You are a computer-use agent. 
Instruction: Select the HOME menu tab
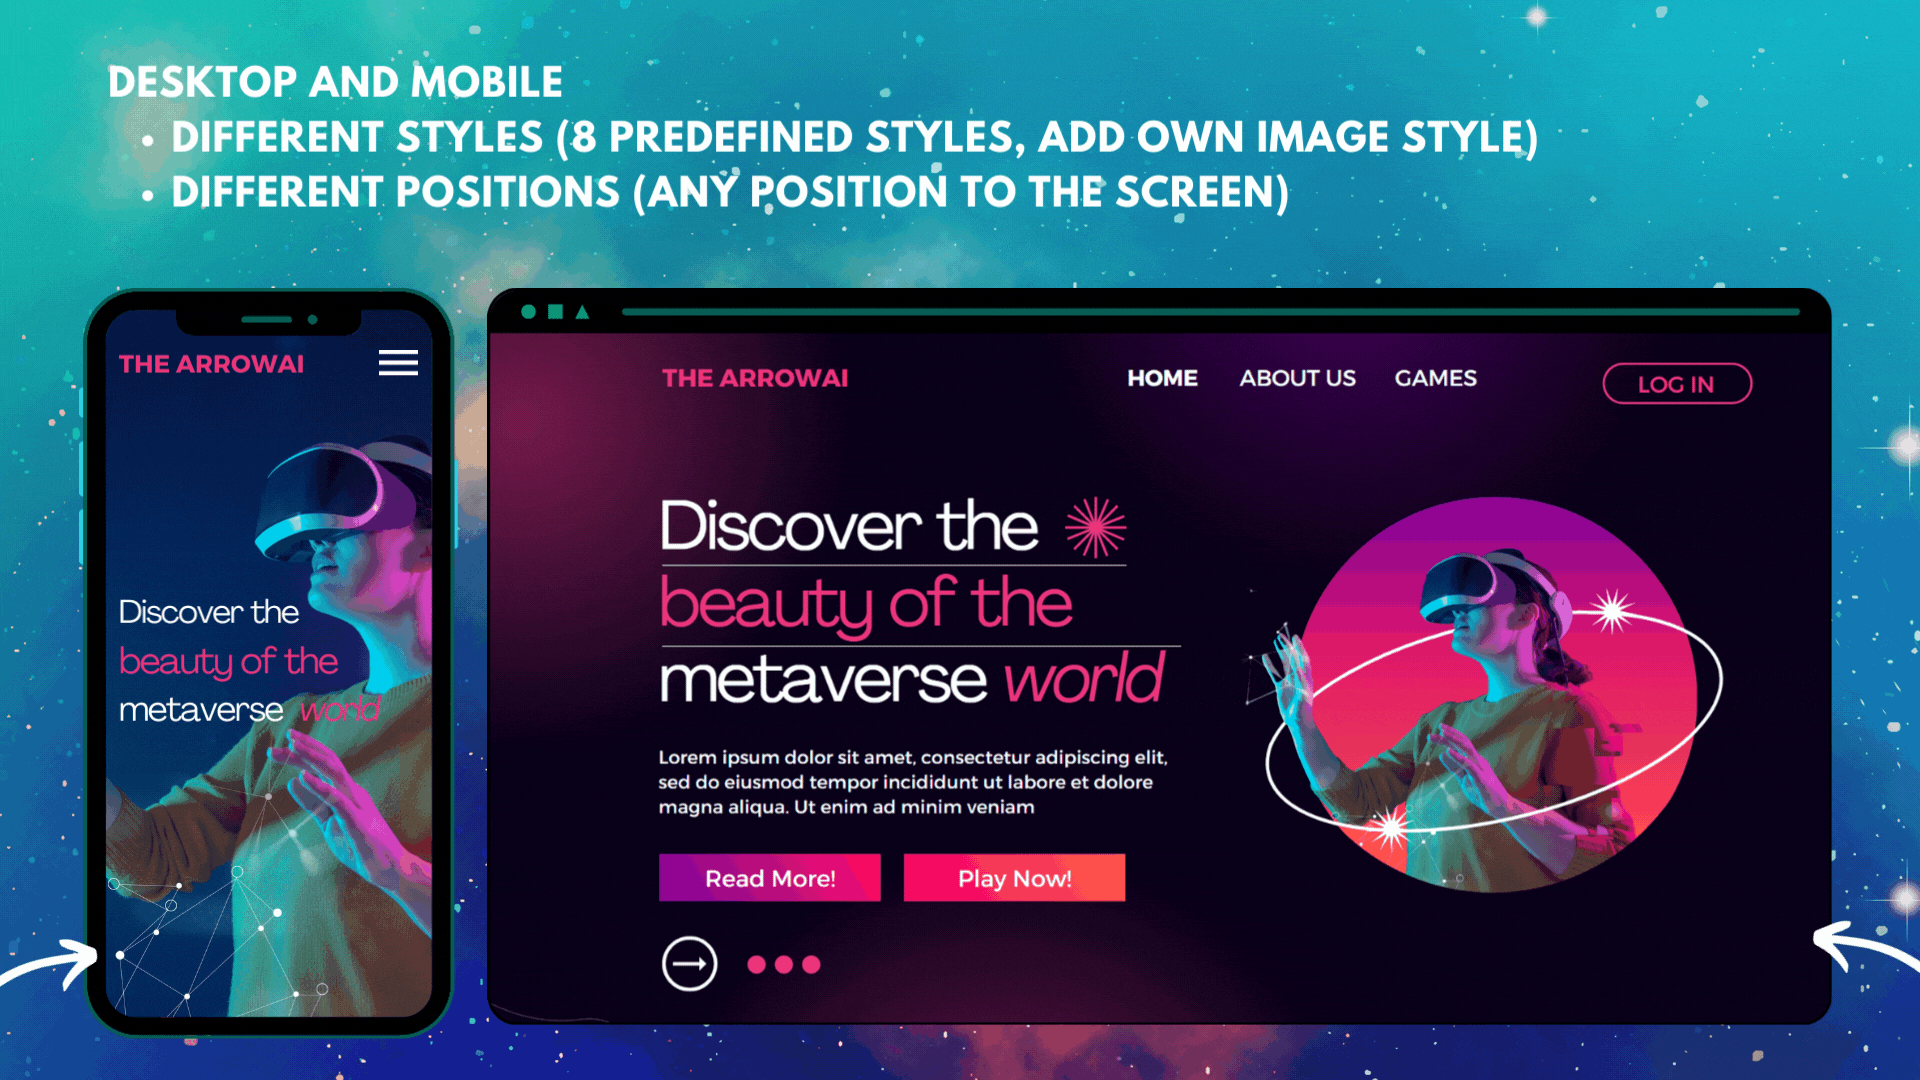1160,380
